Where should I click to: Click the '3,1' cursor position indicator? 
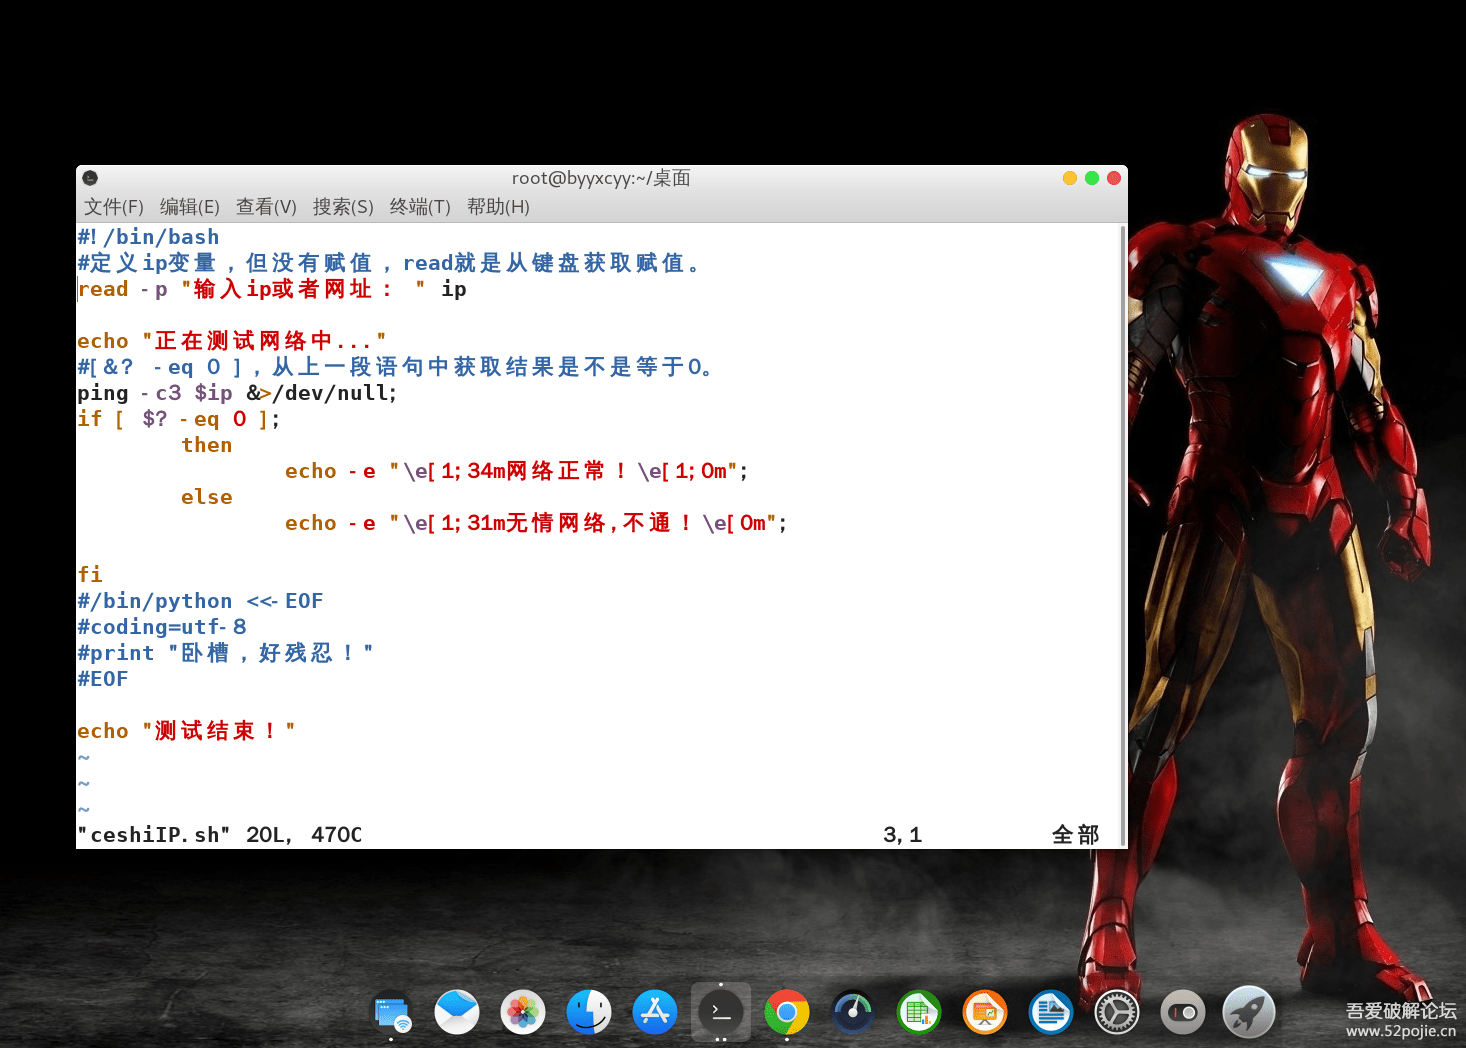(903, 835)
